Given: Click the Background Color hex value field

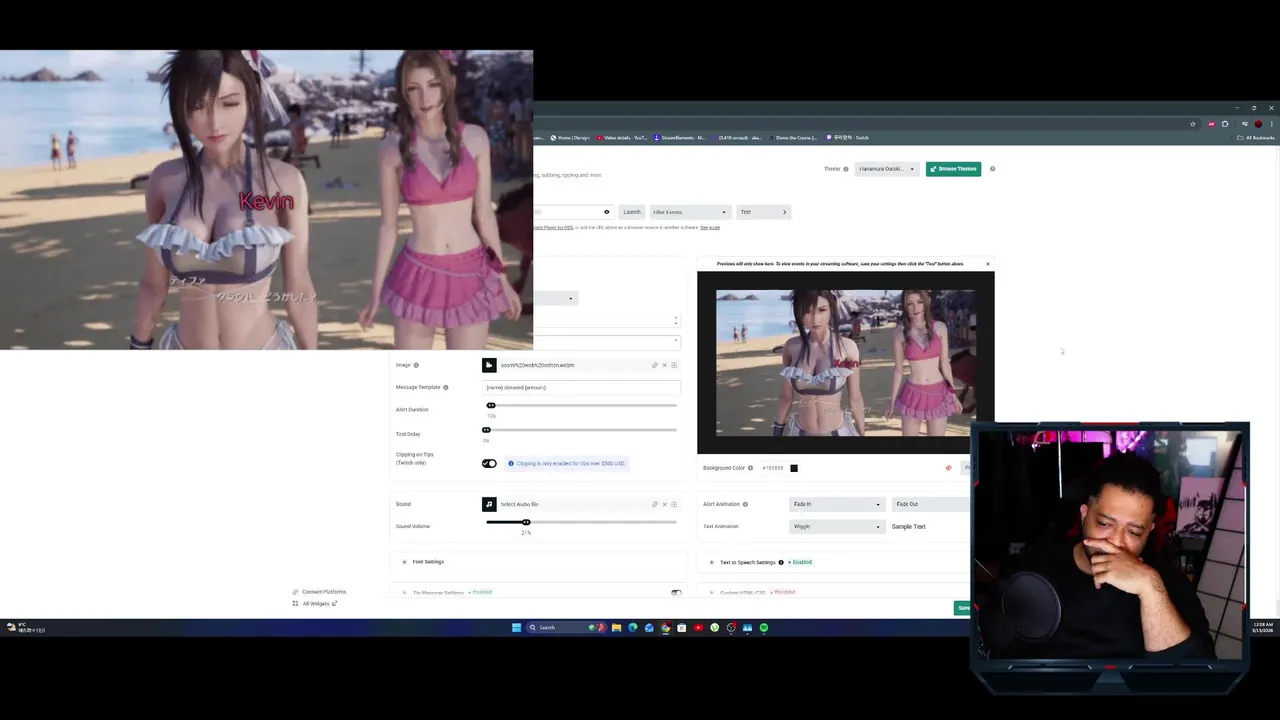Looking at the screenshot, I should pos(773,468).
